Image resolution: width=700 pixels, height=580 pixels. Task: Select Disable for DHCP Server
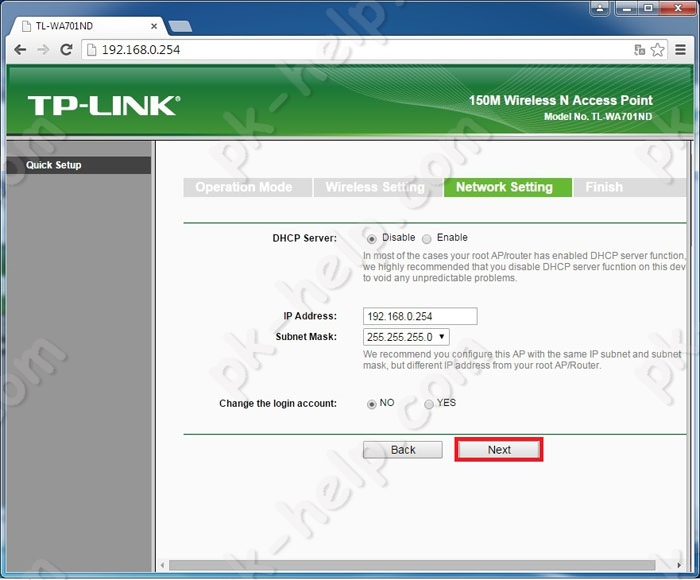tap(371, 239)
